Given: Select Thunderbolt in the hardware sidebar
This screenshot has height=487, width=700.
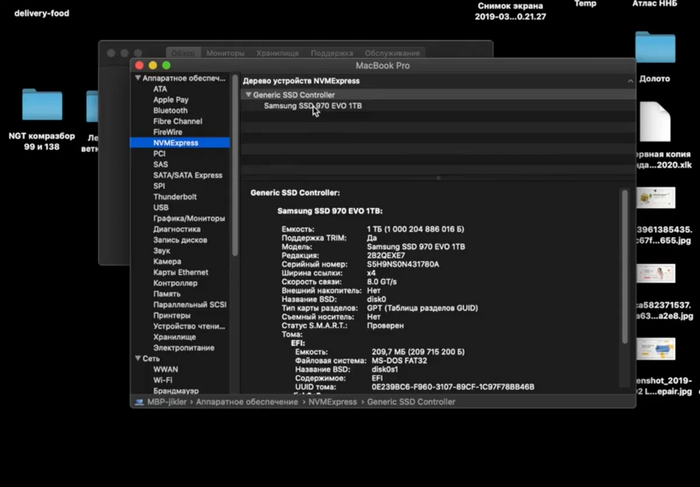Looking at the screenshot, I should tap(175, 197).
